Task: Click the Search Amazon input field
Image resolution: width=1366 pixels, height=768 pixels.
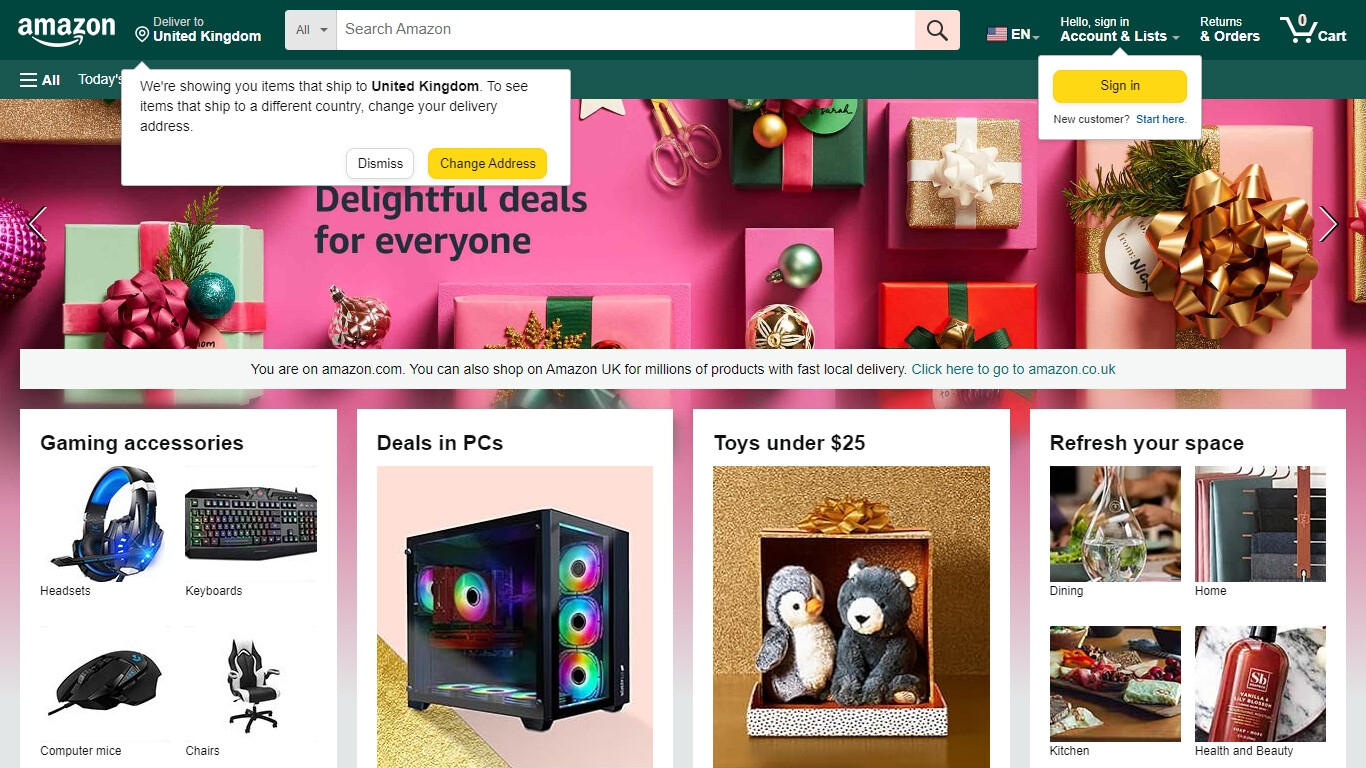Action: [625, 30]
